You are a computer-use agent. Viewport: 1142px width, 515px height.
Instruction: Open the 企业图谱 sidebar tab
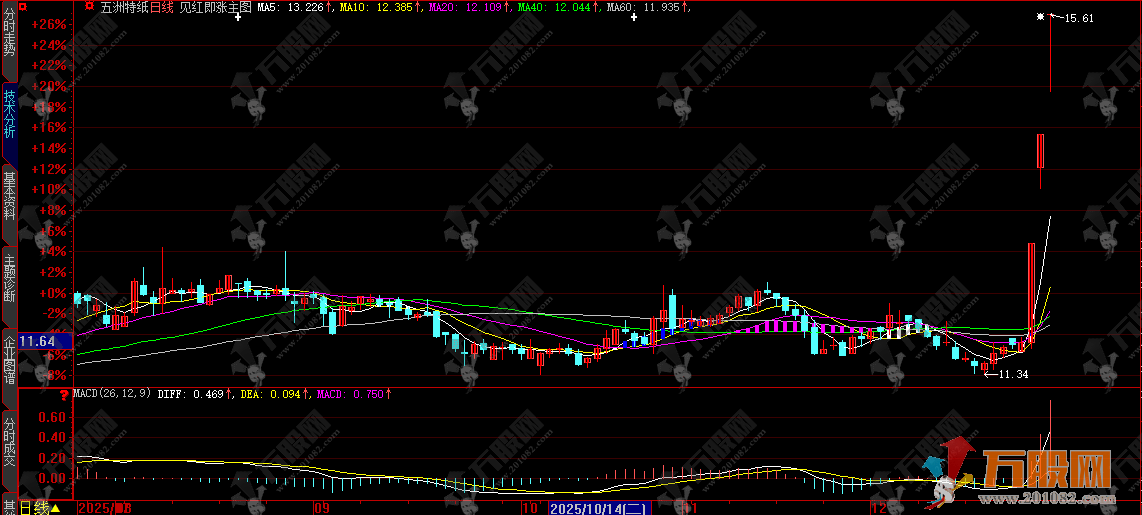point(9,360)
